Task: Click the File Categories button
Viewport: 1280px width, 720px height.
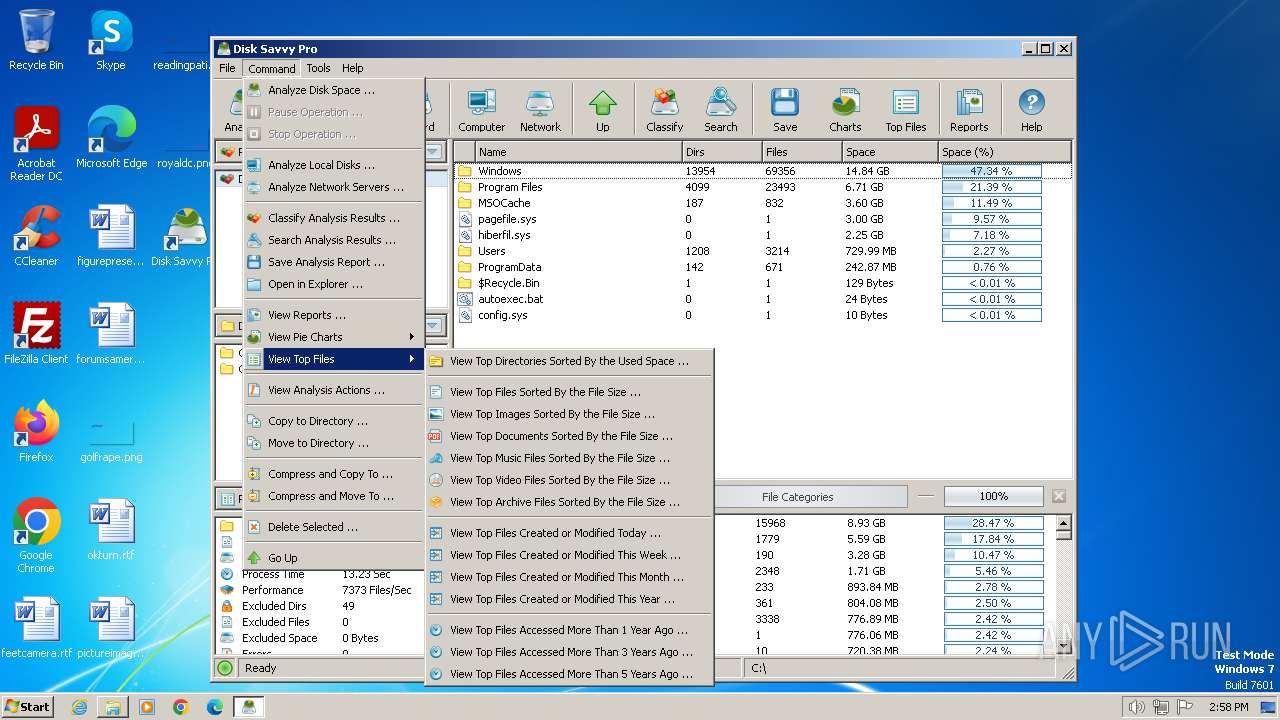Action: point(796,496)
